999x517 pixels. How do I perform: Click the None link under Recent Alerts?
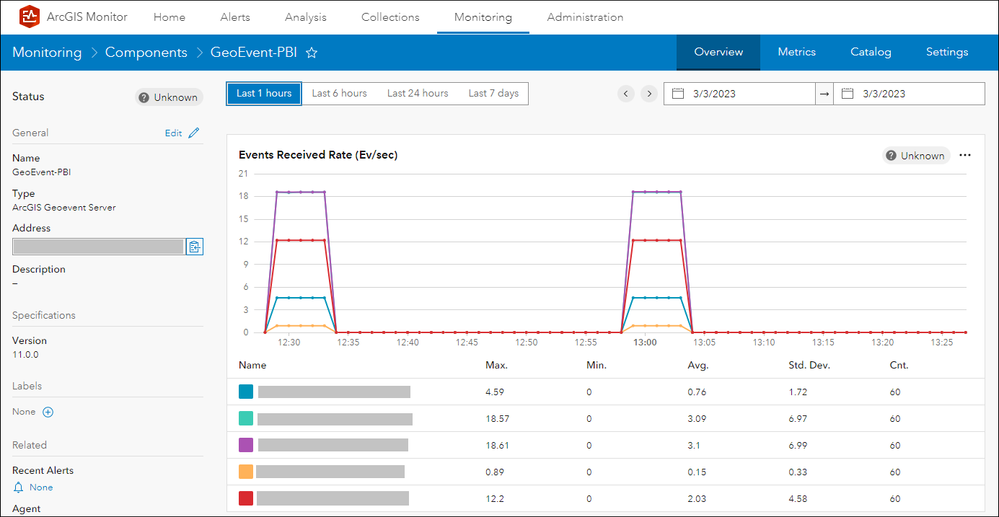pos(41,488)
